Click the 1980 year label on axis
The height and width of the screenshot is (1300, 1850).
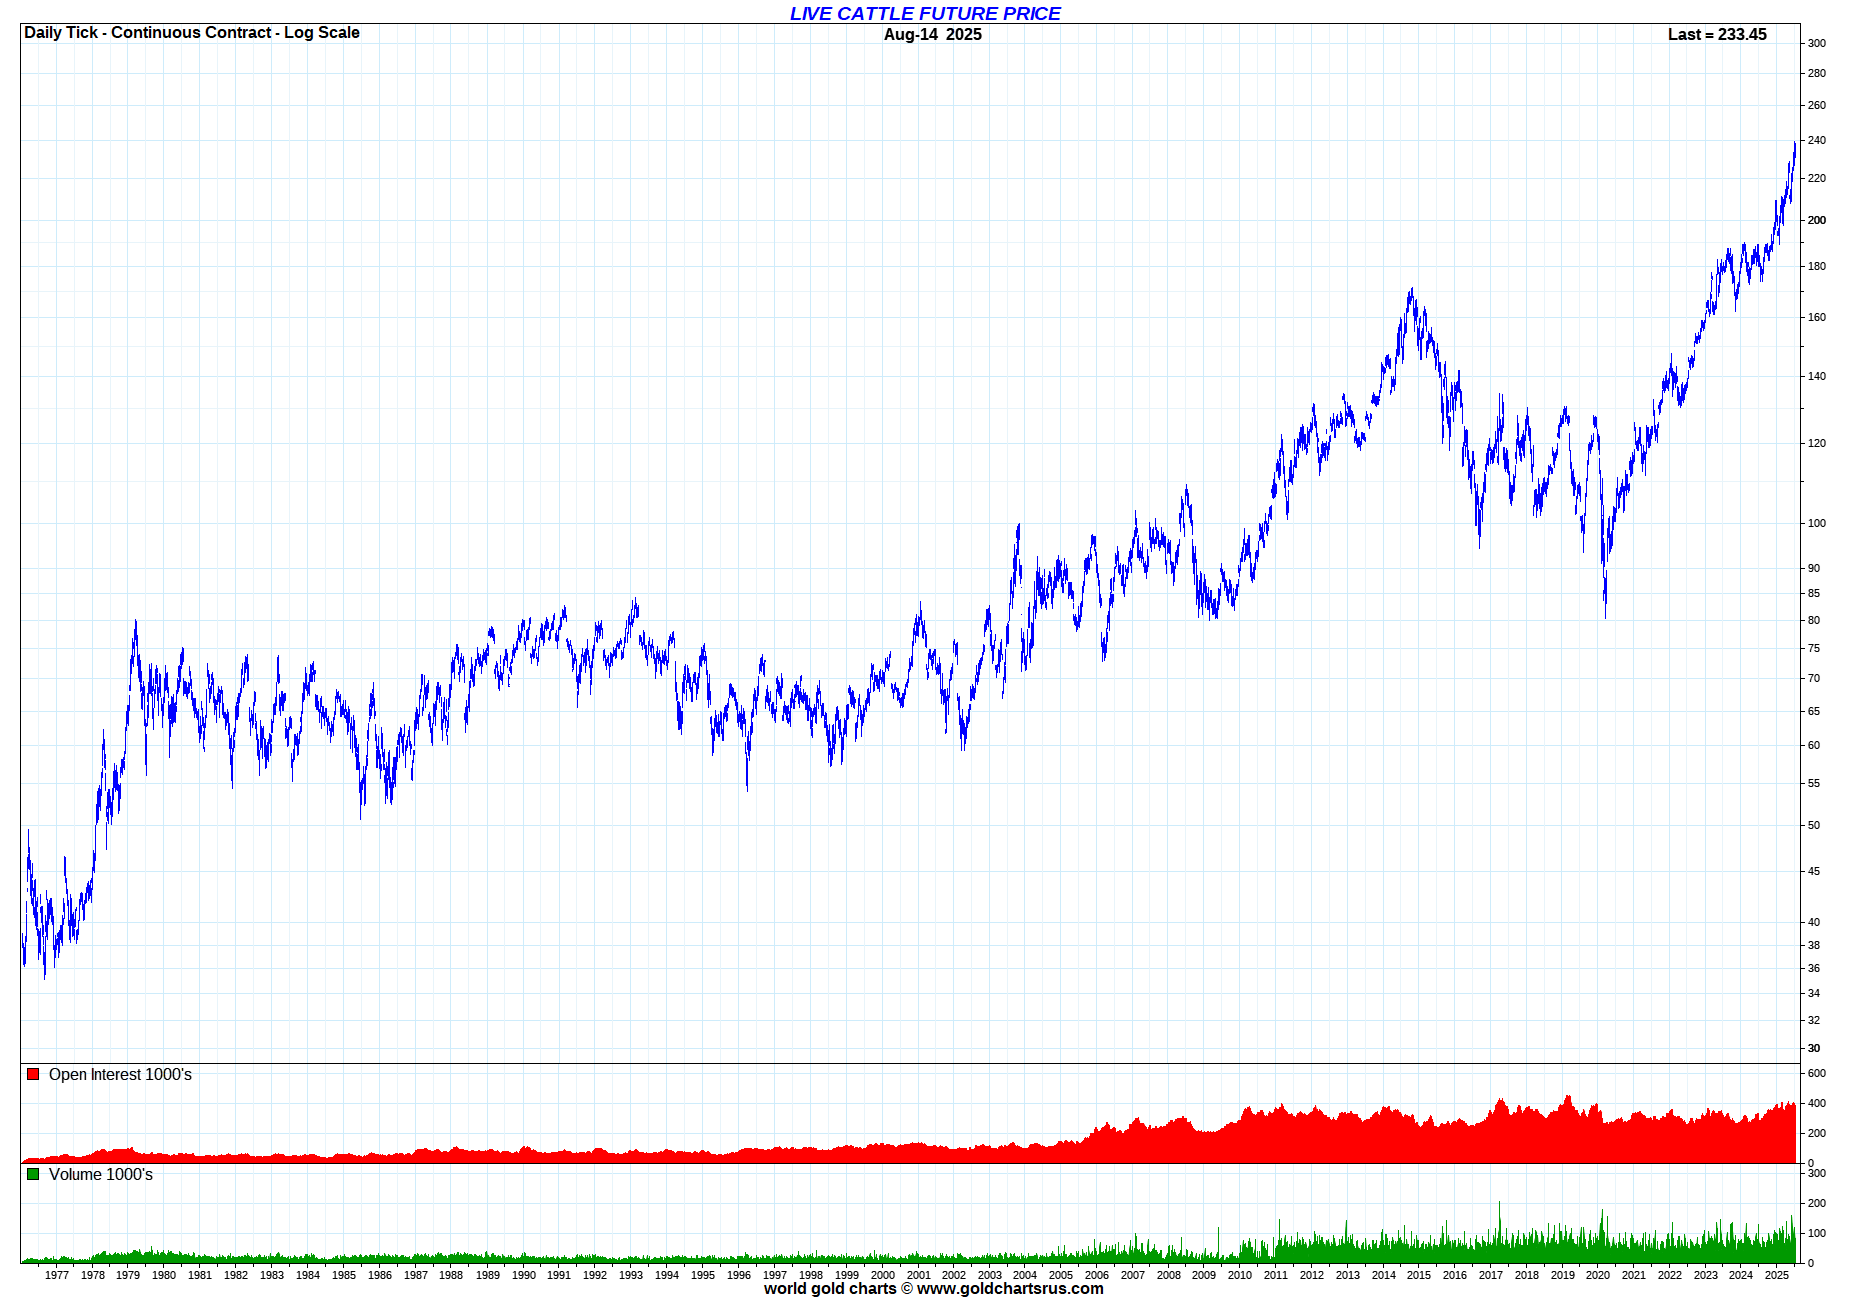(x=164, y=1275)
